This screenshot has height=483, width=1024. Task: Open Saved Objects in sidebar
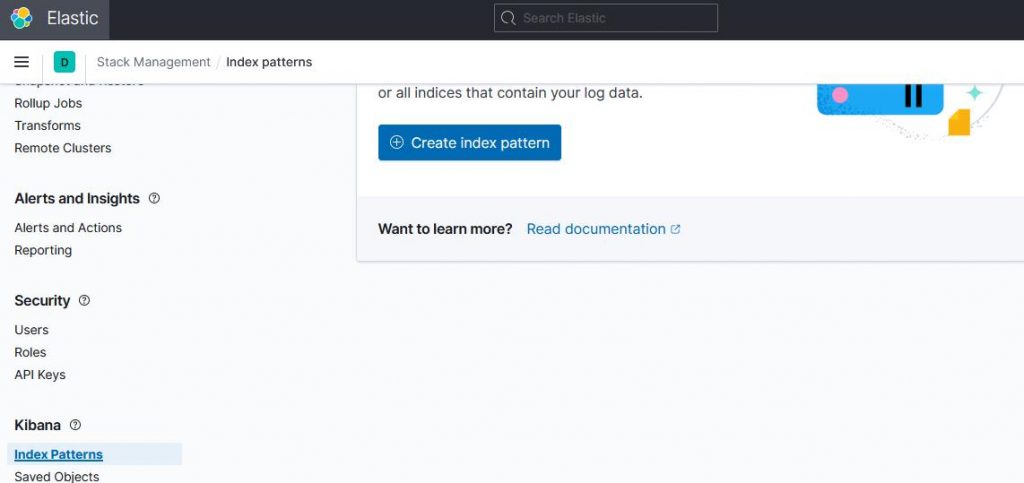[57, 476]
